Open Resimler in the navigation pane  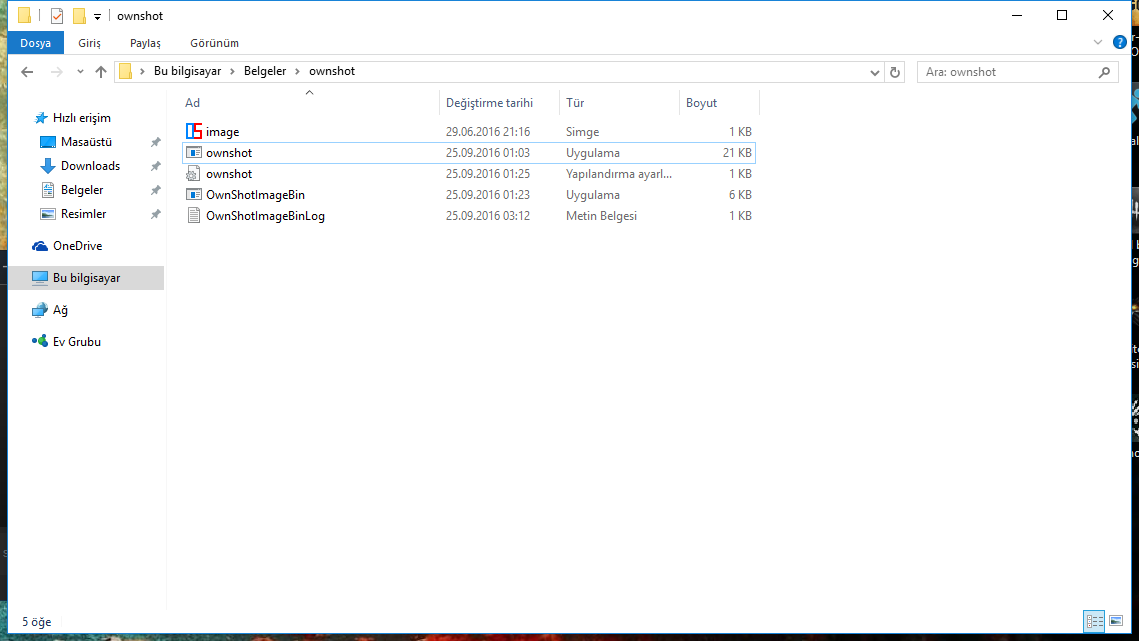pos(84,214)
